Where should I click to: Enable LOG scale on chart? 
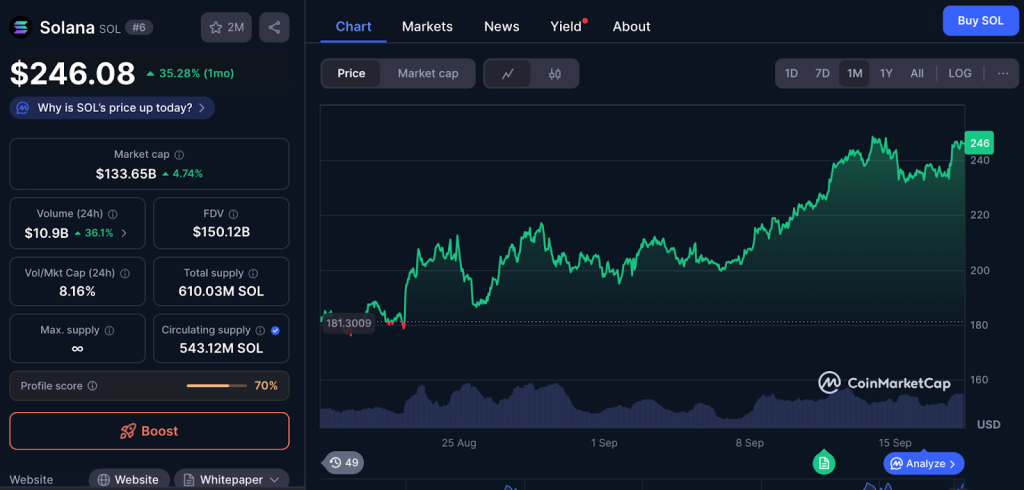959,73
